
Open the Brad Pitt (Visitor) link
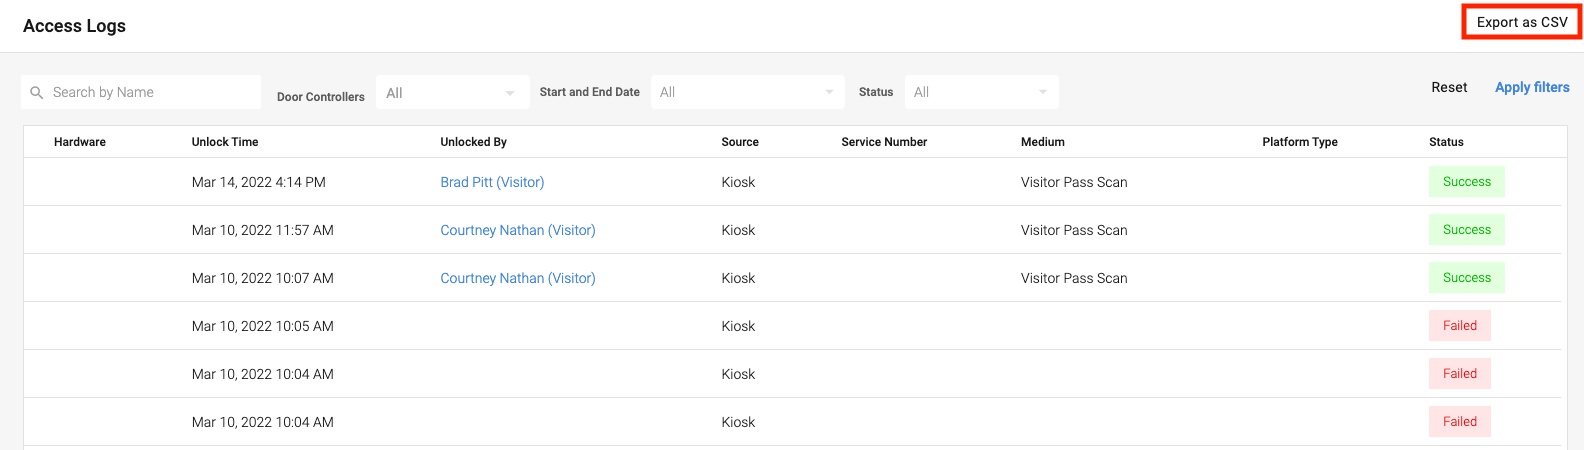click(492, 182)
